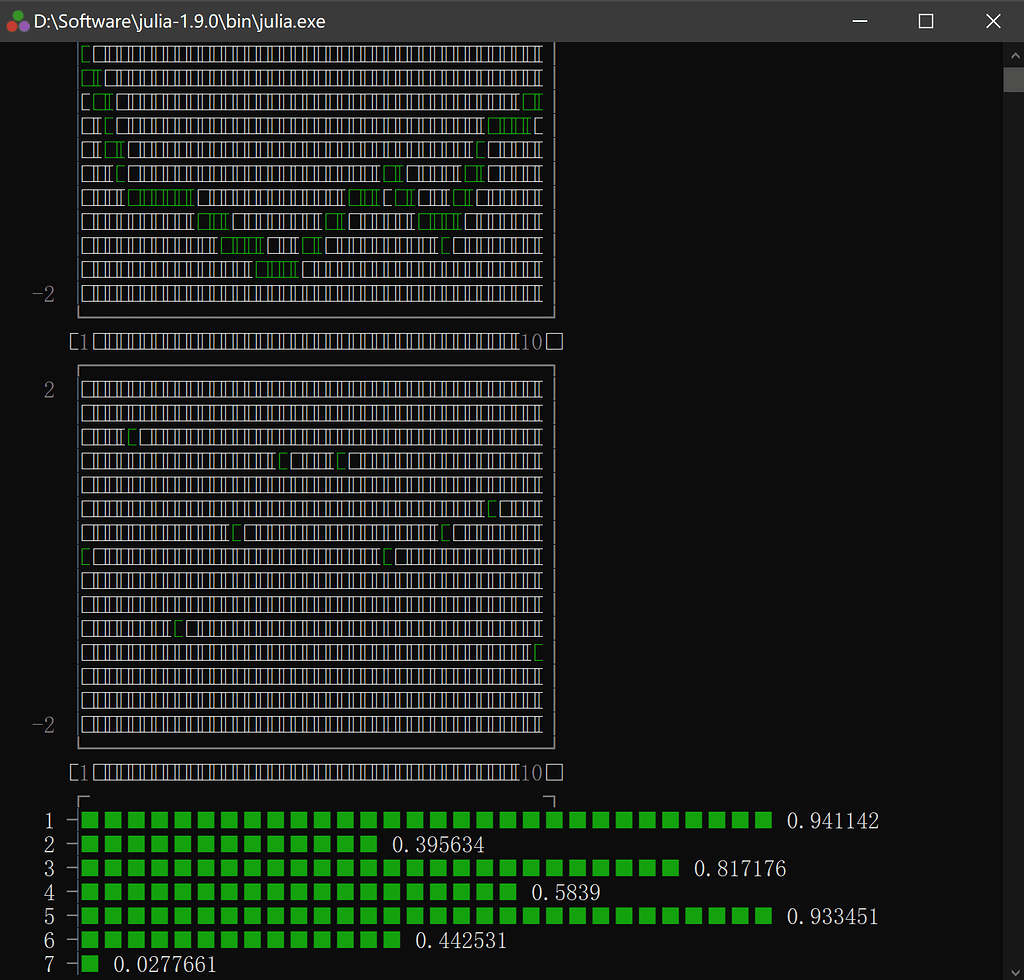The image size is (1024, 980).
Task: Click the y-axis label -2 on the top plot
Action: coord(44,294)
